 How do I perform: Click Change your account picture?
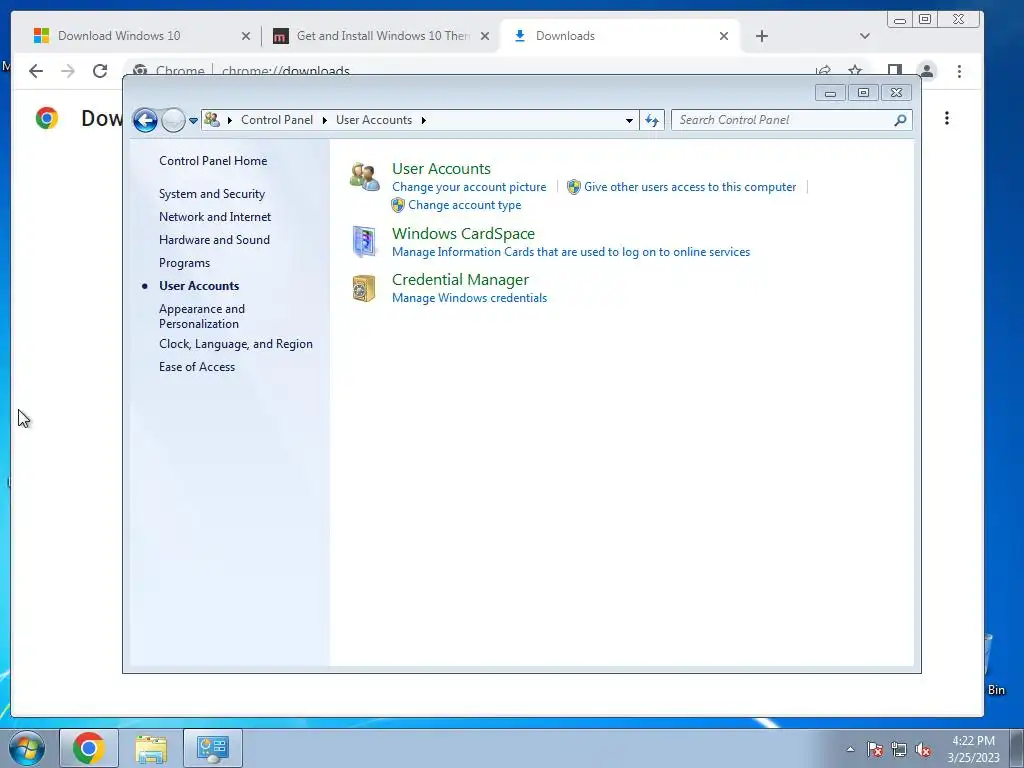469,187
